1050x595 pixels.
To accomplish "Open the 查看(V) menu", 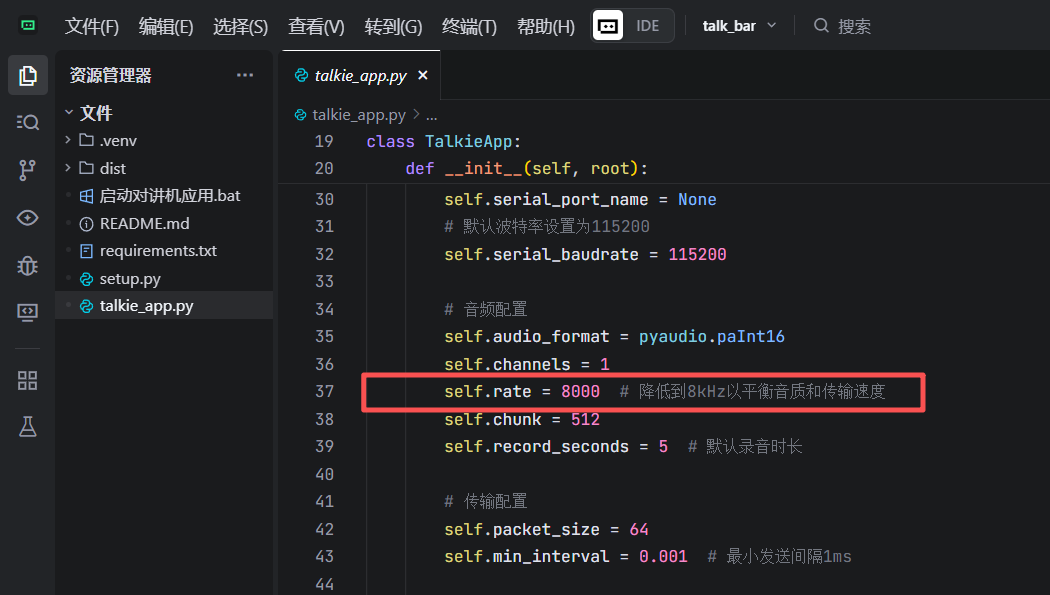I will [x=316, y=26].
